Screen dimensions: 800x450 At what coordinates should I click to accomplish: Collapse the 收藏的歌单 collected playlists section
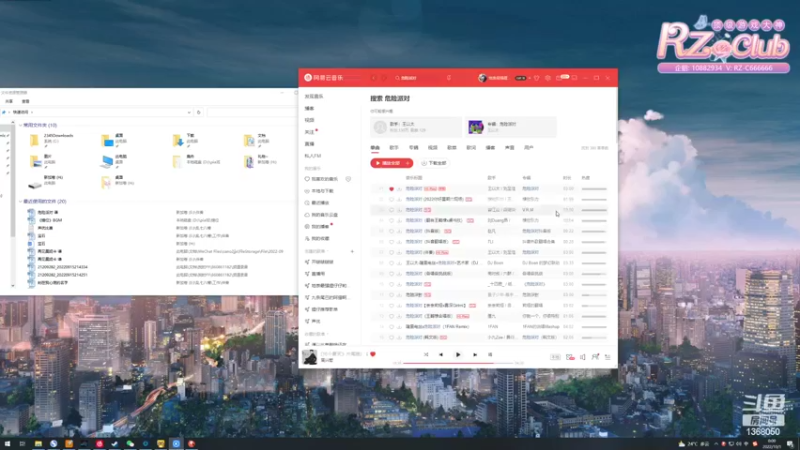(x=316, y=334)
